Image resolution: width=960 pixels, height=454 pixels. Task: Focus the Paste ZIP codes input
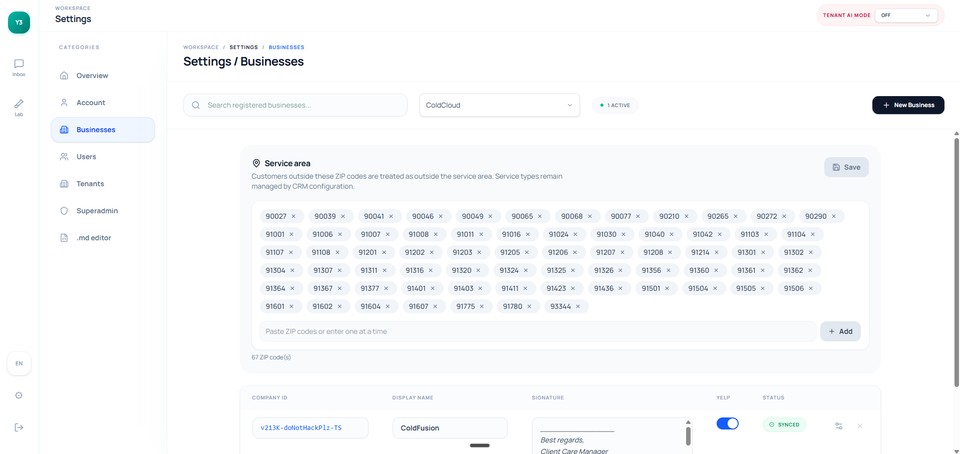[x=538, y=331]
